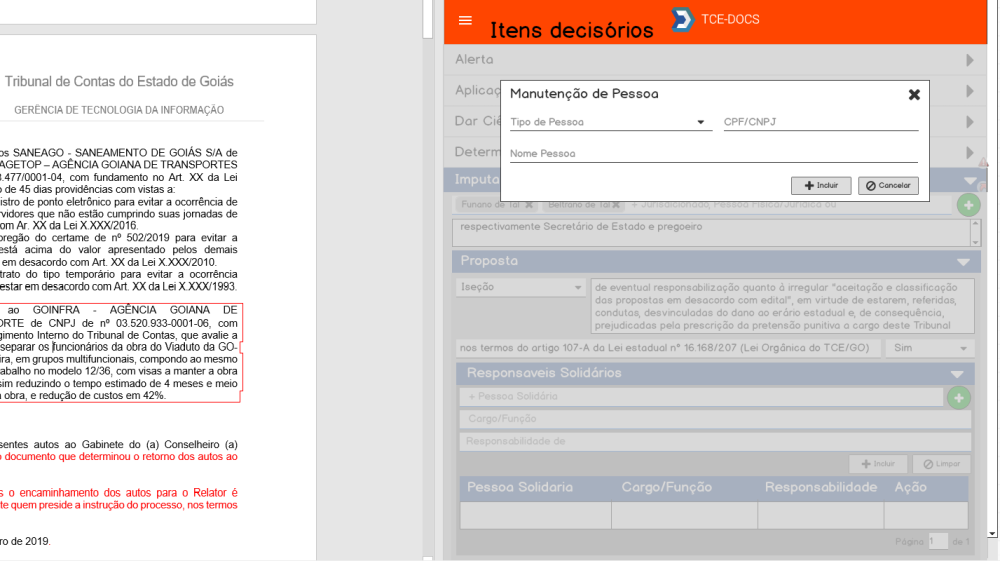This screenshot has width=1000, height=561.
Task: Collapse the Responsaveis Solidários section
Action: pos(956,374)
